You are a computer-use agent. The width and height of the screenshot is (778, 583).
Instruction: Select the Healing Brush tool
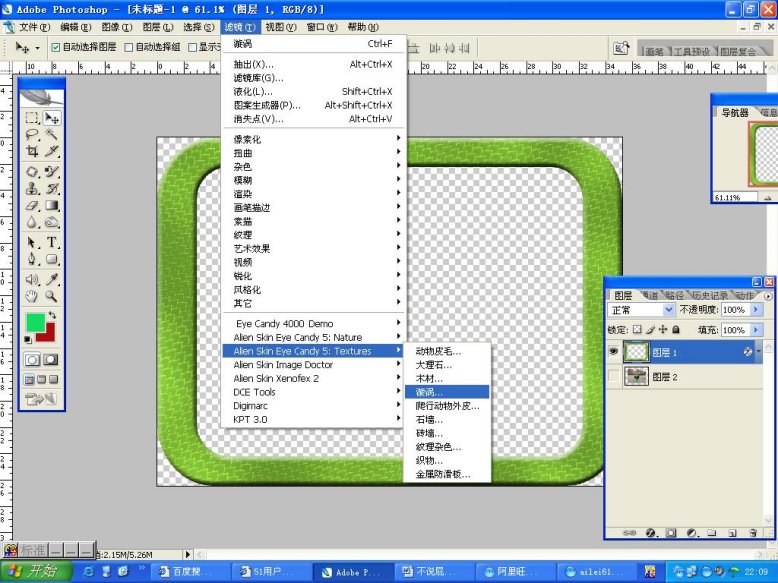click(x=32, y=172)
